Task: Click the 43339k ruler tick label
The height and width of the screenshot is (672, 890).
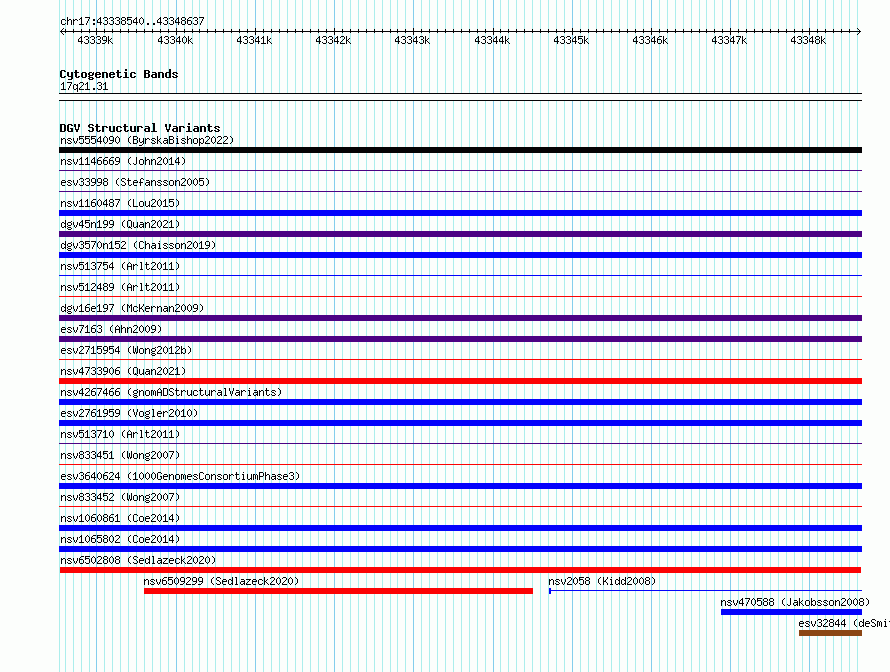Action: tap(95, 40)
